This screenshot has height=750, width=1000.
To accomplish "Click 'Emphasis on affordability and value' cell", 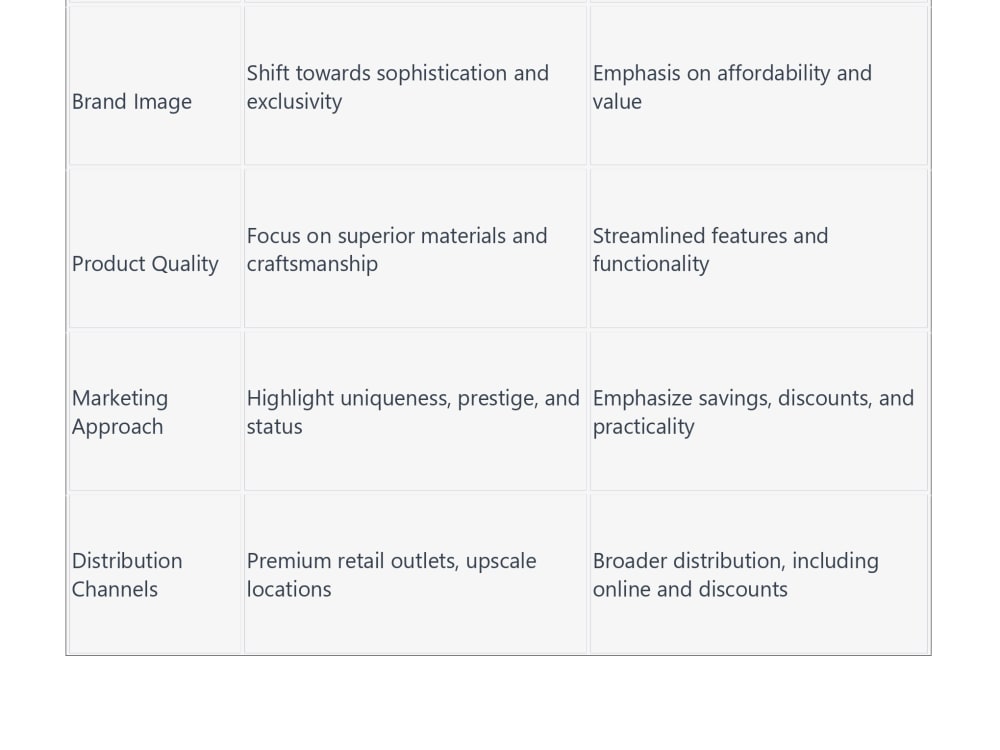I will [x=759, y=86].
